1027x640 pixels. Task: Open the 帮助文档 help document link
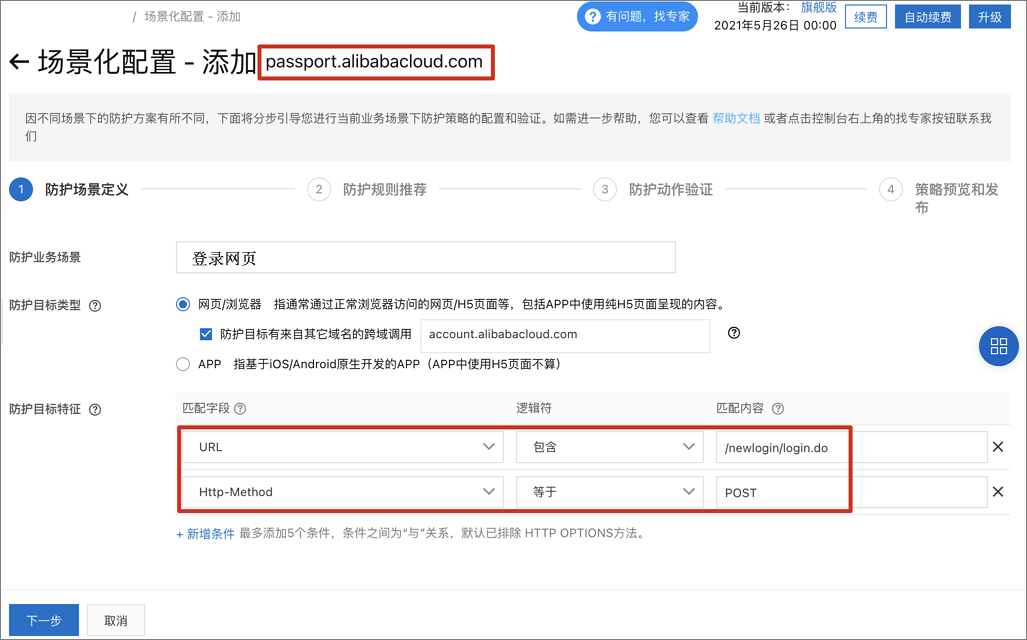tap(736, 118)
